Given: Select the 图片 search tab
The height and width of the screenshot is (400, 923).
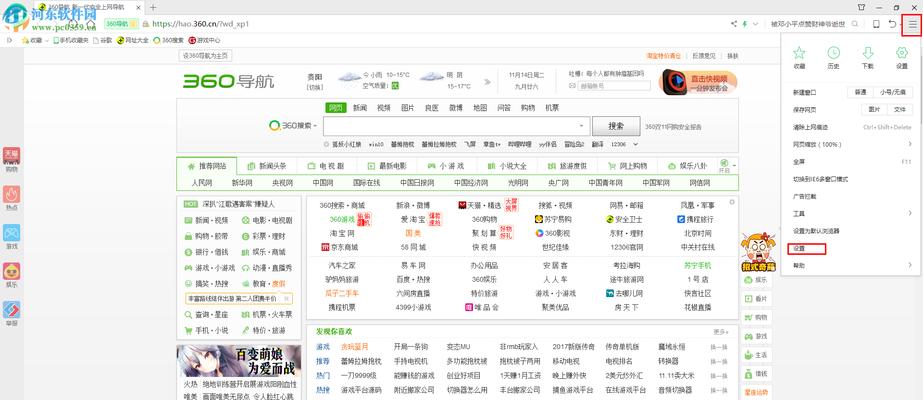Looking at the screenshot, I should point(408,108).
